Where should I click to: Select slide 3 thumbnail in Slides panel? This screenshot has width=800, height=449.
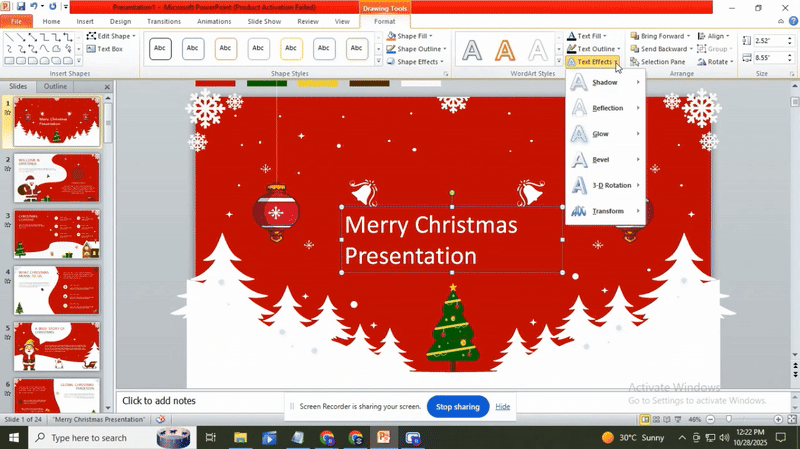[x=57, y=233]
